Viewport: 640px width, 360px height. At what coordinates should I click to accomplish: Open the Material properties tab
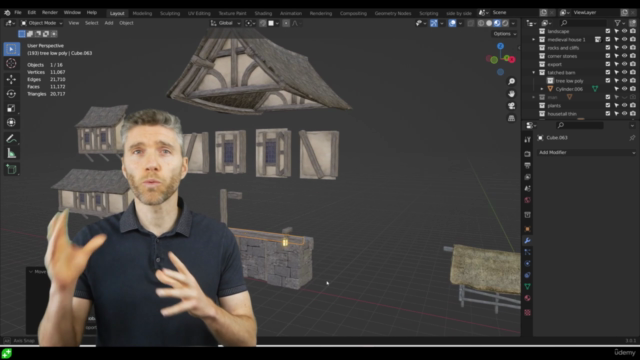coord(527,298)
